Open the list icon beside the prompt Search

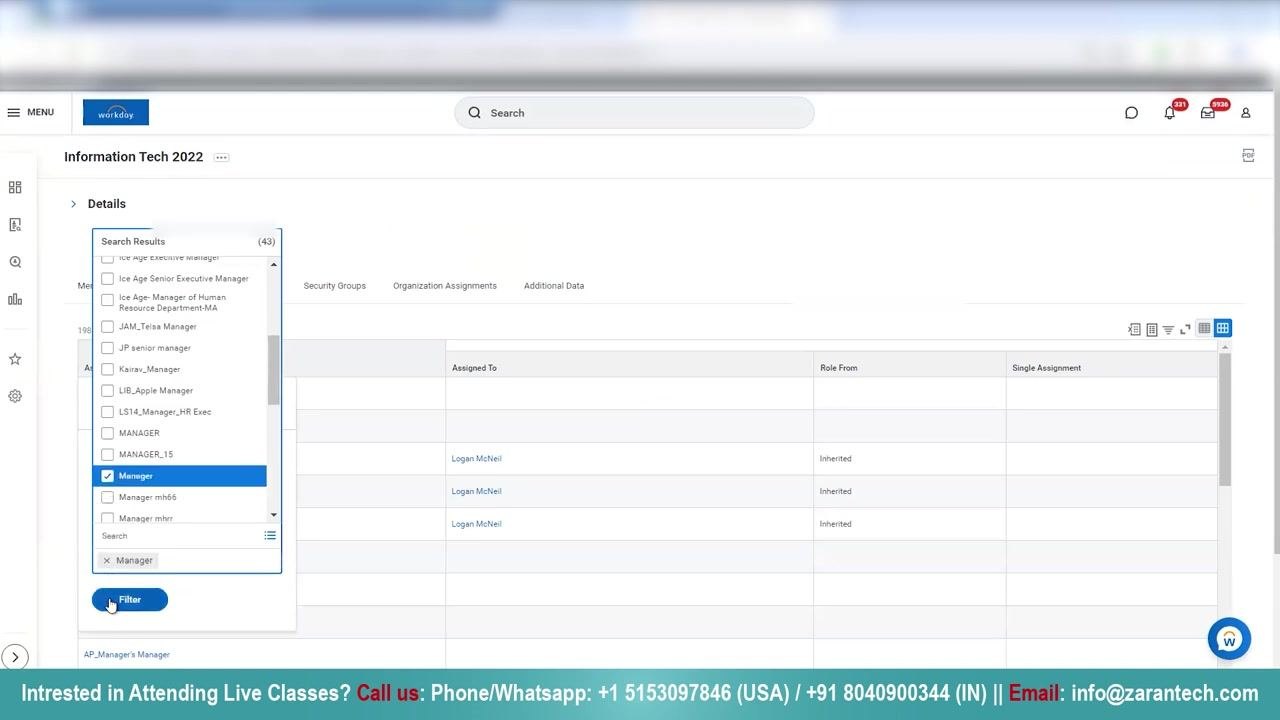(x=270, y=536)
